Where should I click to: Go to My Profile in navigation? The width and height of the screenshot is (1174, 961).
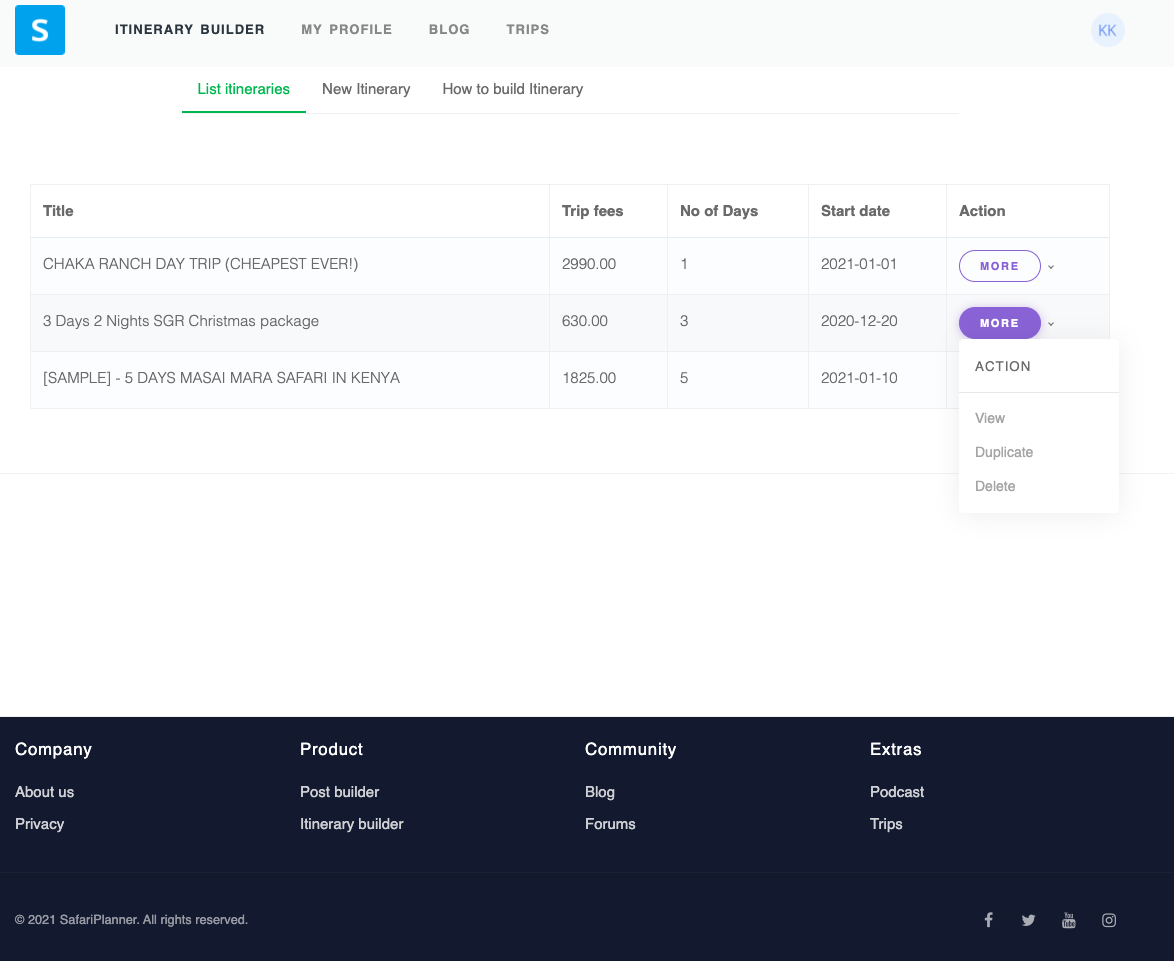pyautogui.click(x=347, y=29)
